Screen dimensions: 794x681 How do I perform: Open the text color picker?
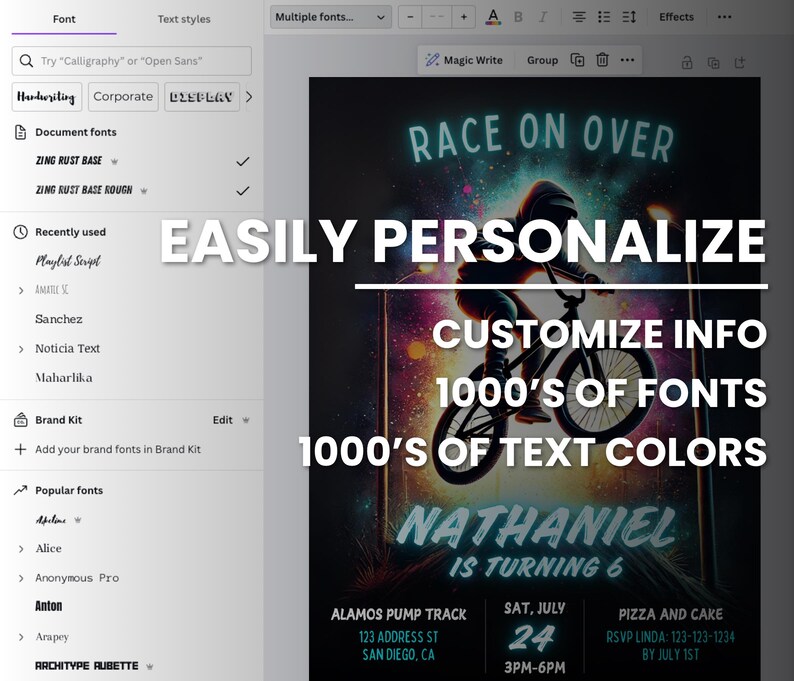click(493, 17)
